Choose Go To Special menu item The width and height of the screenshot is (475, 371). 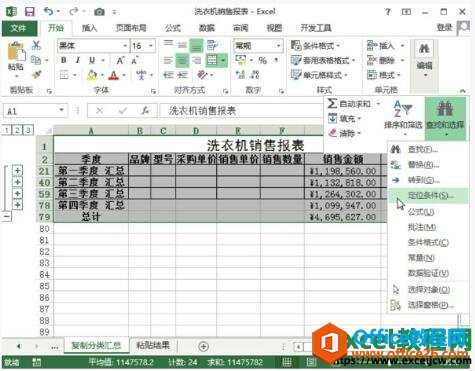pos(427,195)
